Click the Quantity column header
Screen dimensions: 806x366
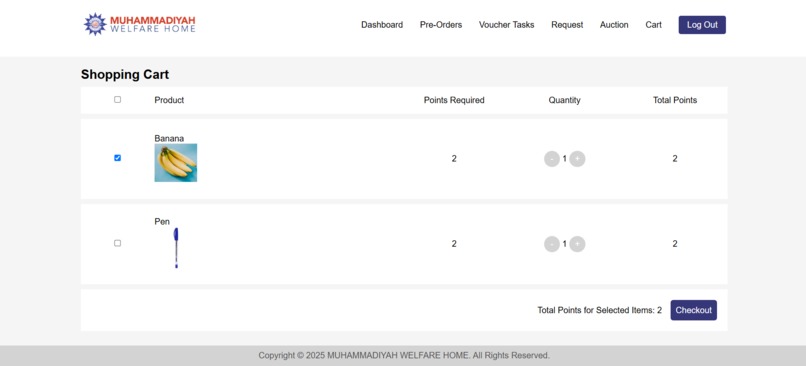(x=564, y=100)
